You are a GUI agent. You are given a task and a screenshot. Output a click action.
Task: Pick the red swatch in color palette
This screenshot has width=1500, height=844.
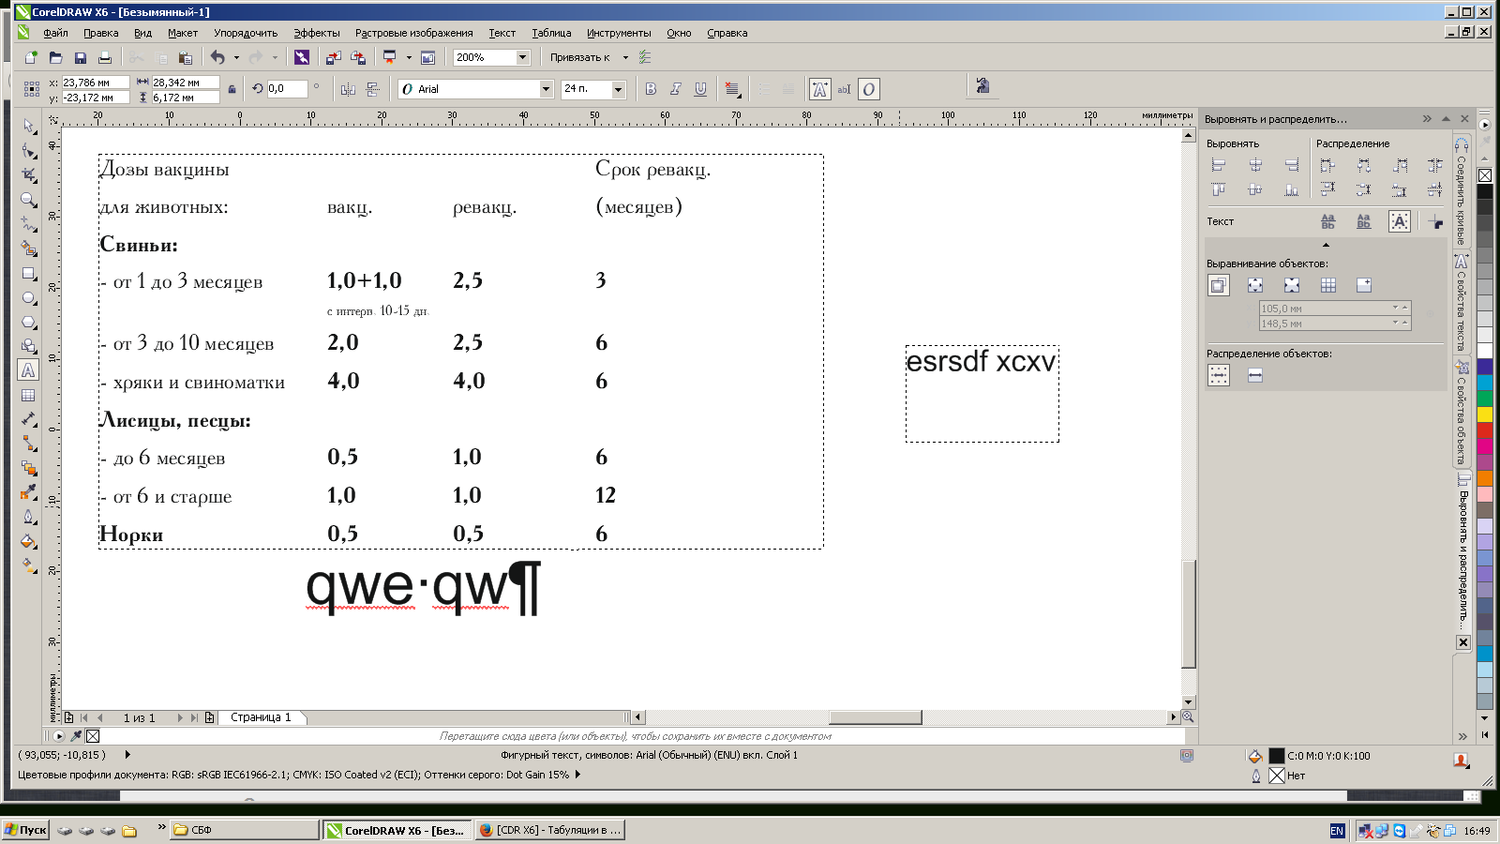(1485, 431)
